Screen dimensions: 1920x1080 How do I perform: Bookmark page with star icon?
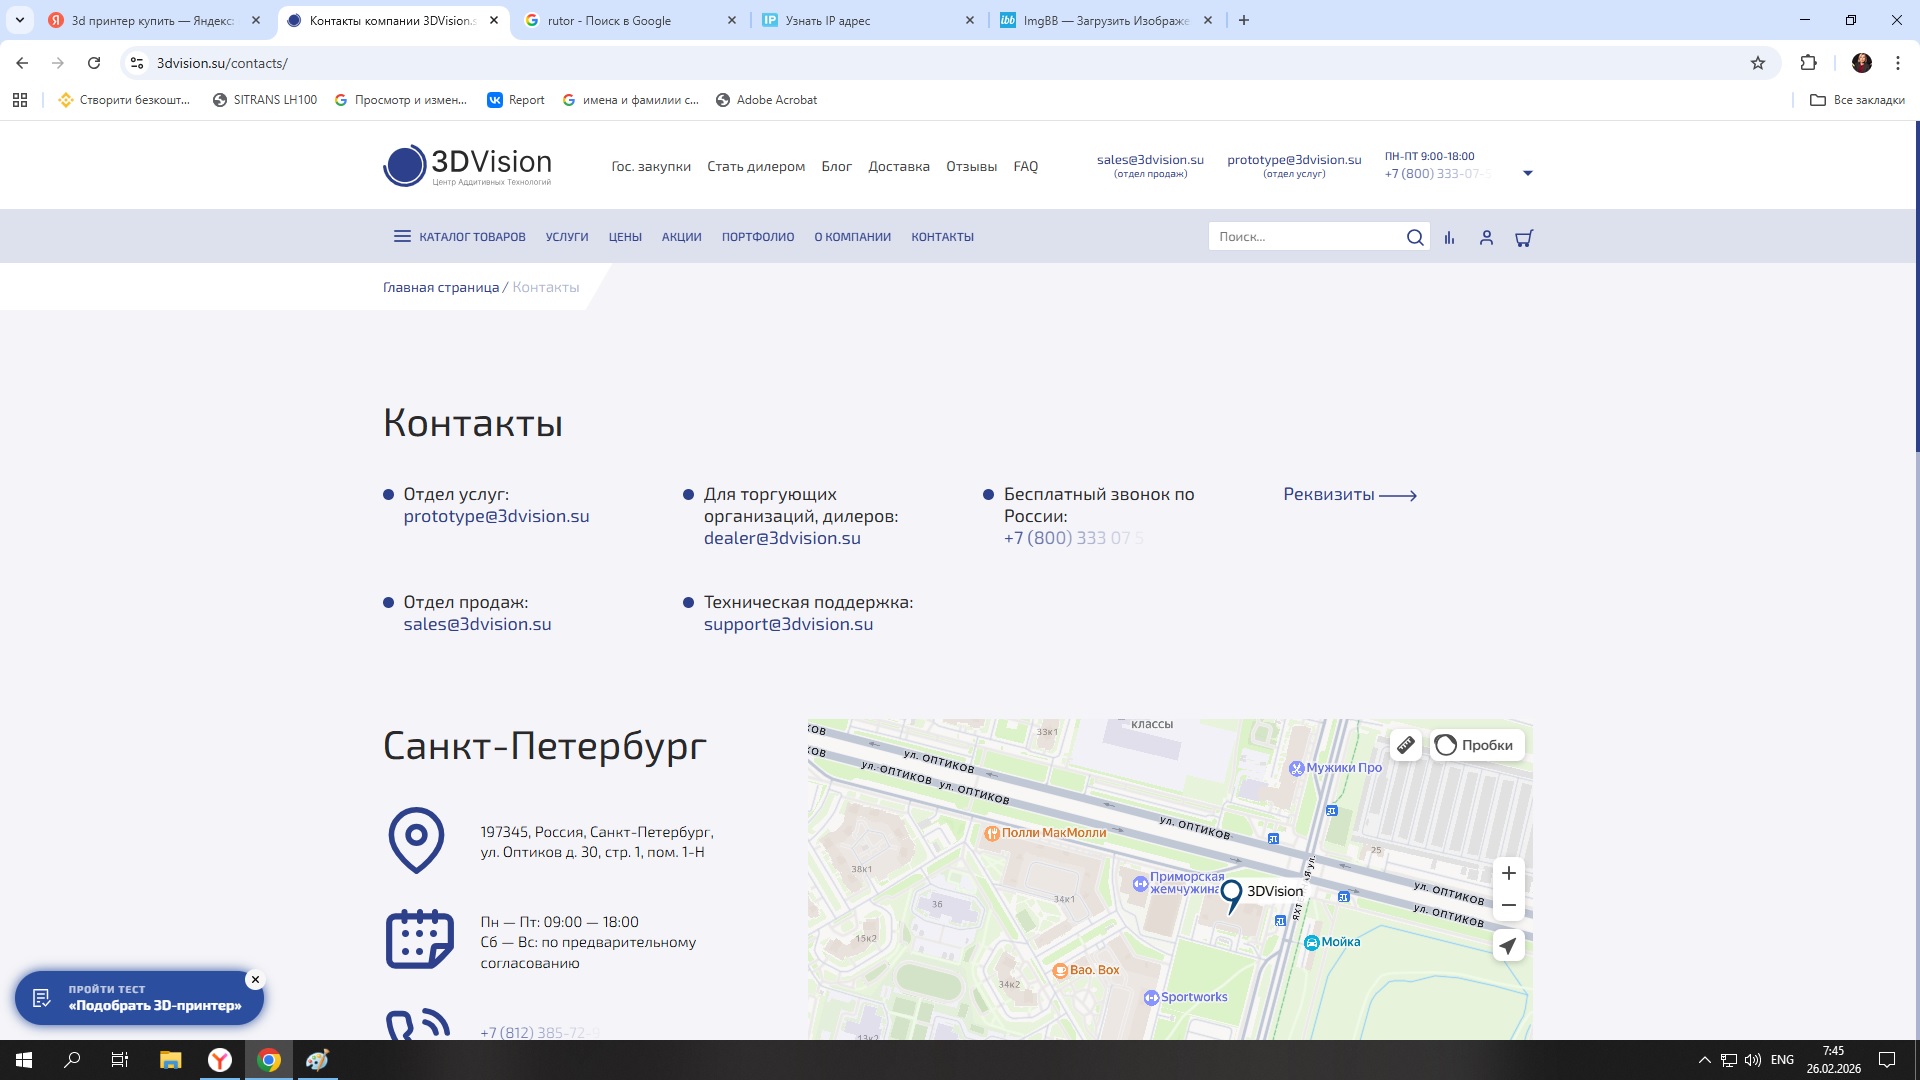pos(1757,63)
